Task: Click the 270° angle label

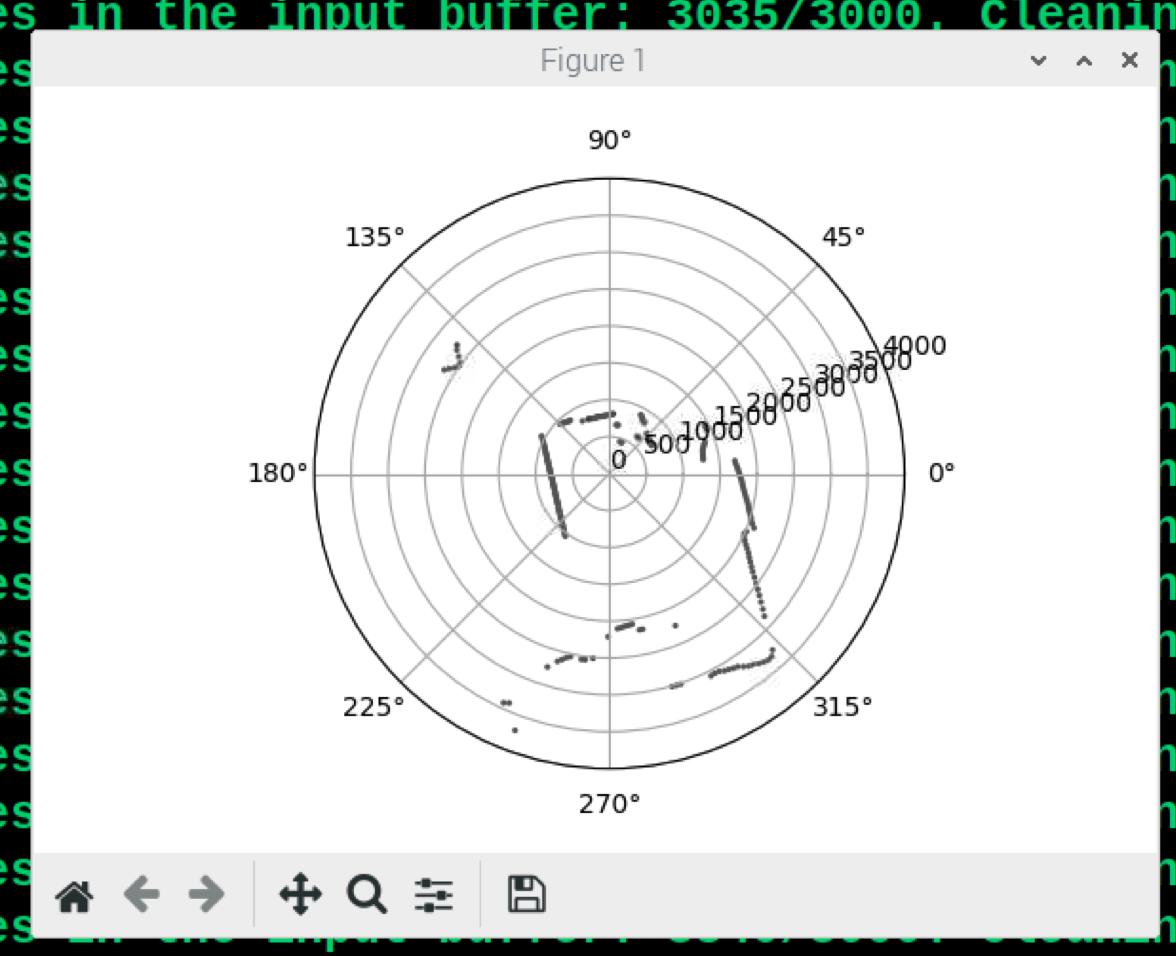Action: point(610,804)
